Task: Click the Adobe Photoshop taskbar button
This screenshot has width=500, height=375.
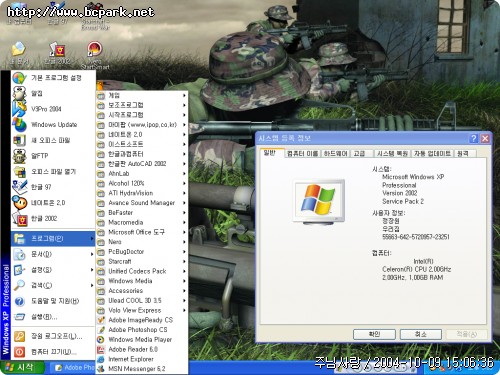Action: (73, 368)
